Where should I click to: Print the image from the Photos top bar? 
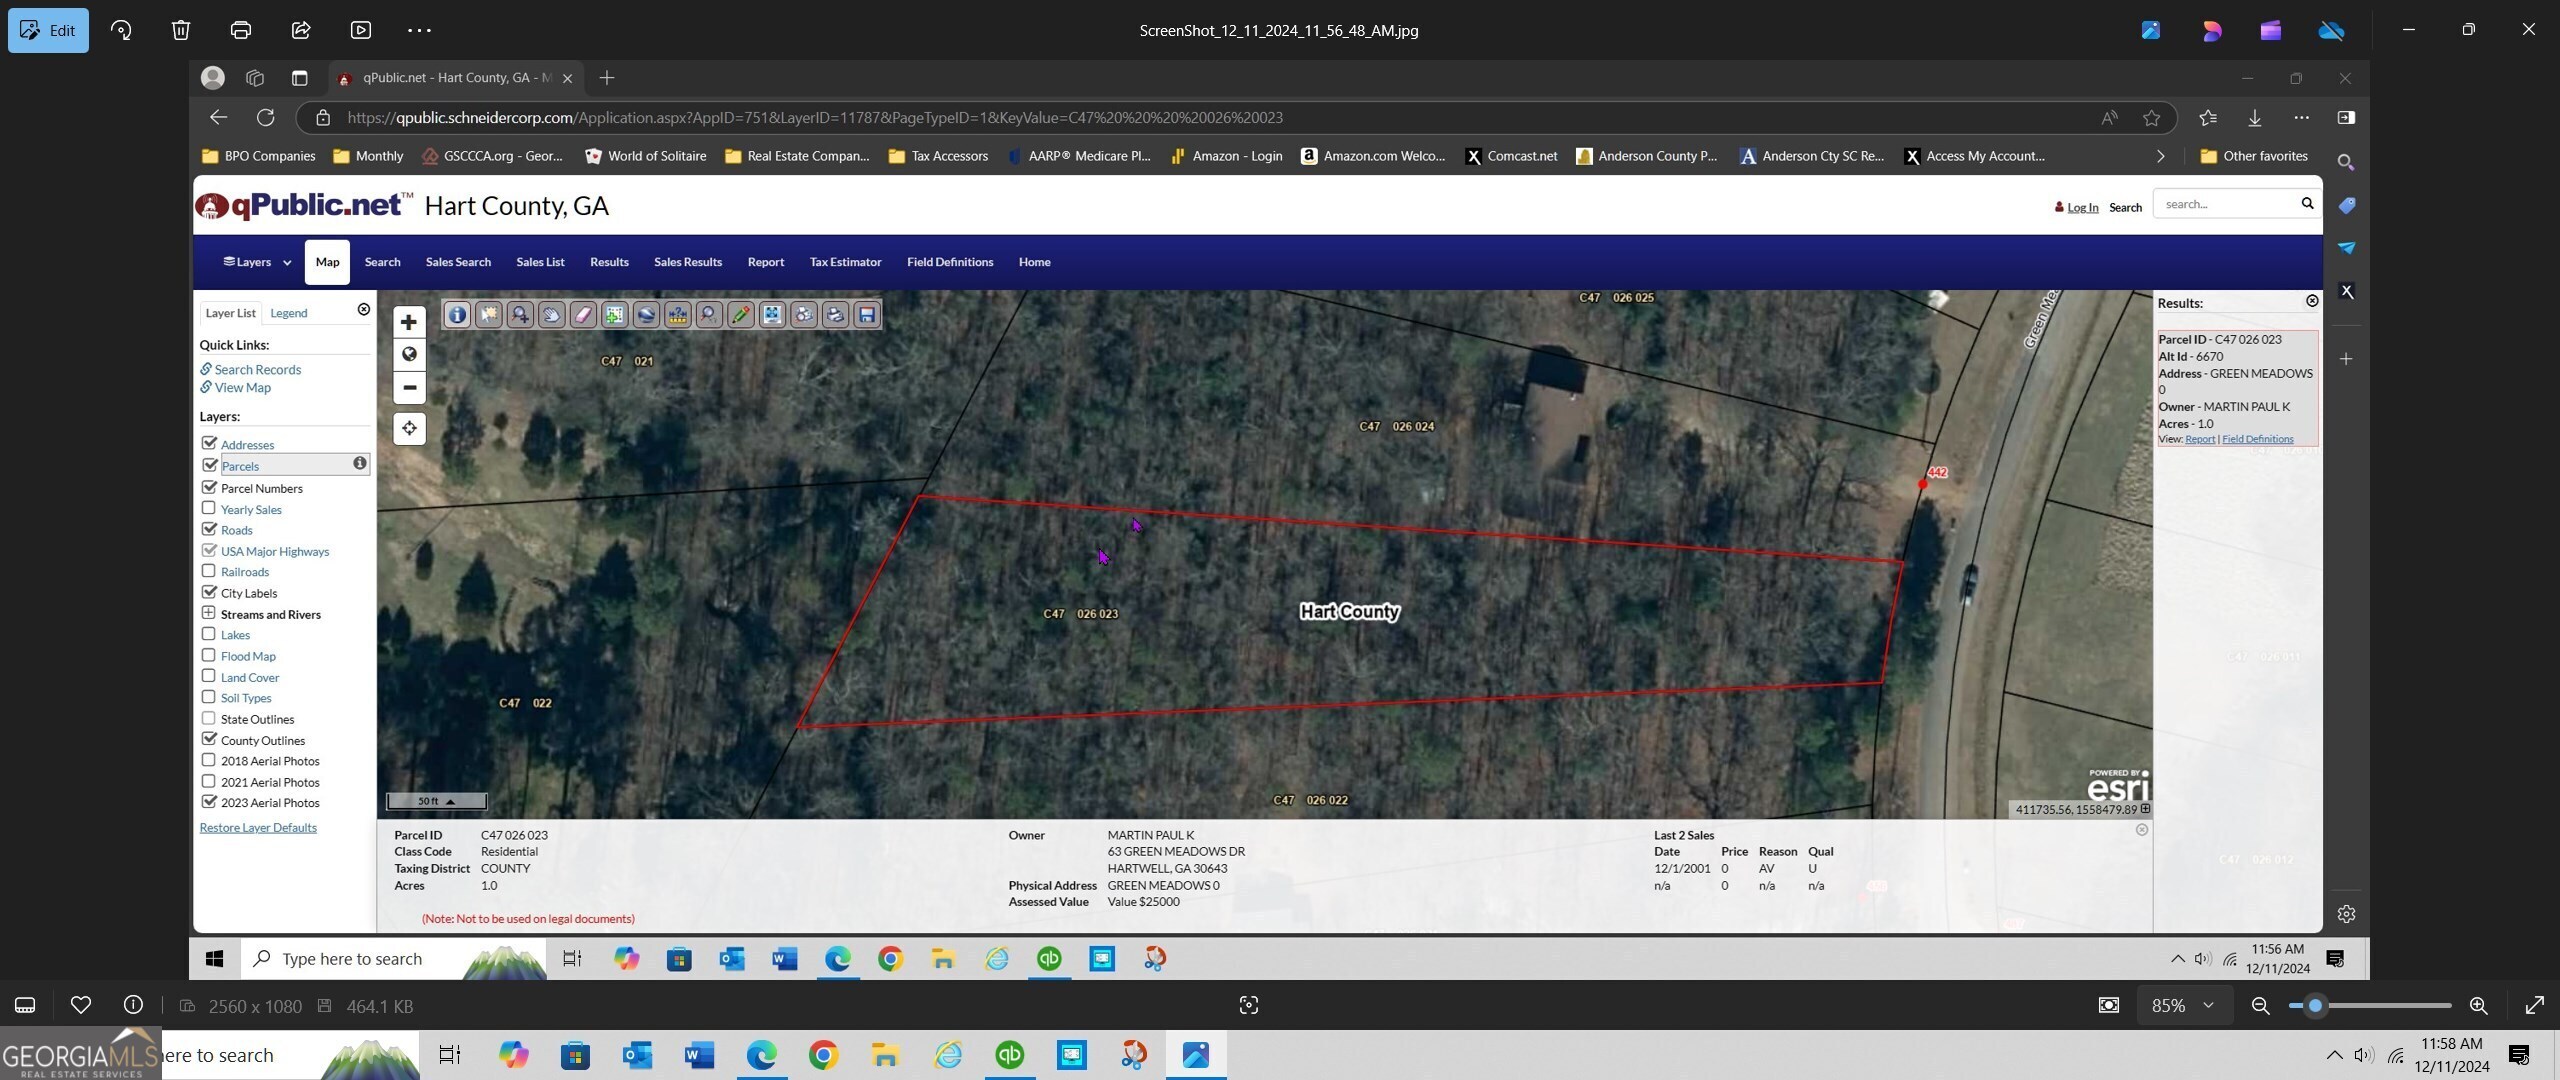tap(241, 30)
